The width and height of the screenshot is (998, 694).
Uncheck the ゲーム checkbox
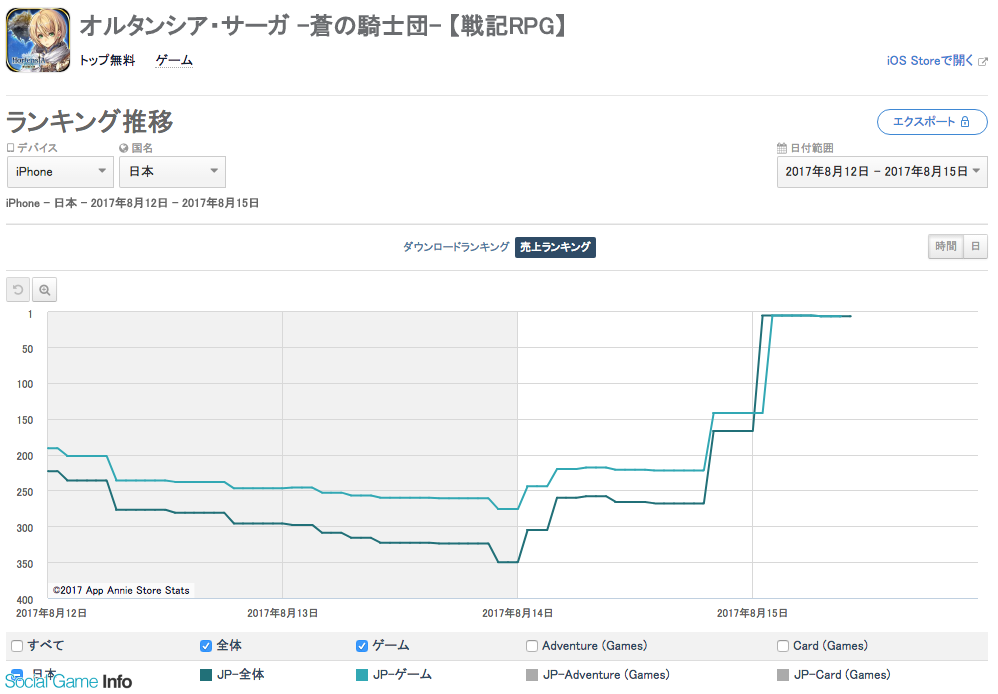click(x=362, y=646)
